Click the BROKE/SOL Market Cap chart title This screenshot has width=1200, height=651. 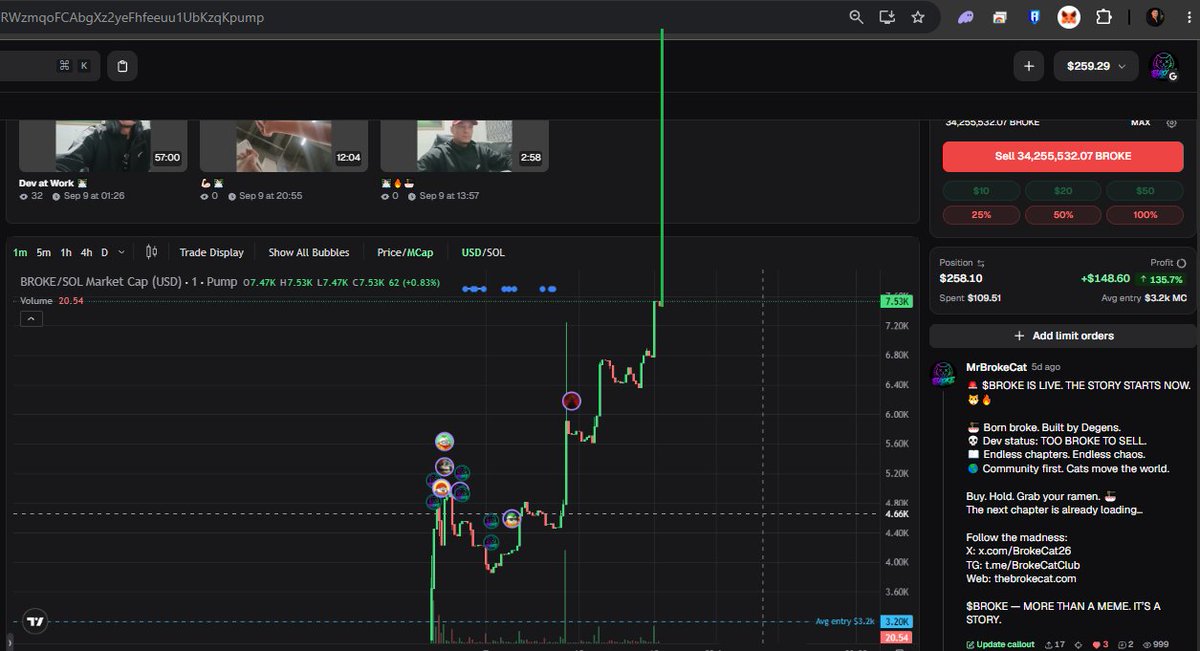[128, 282]
